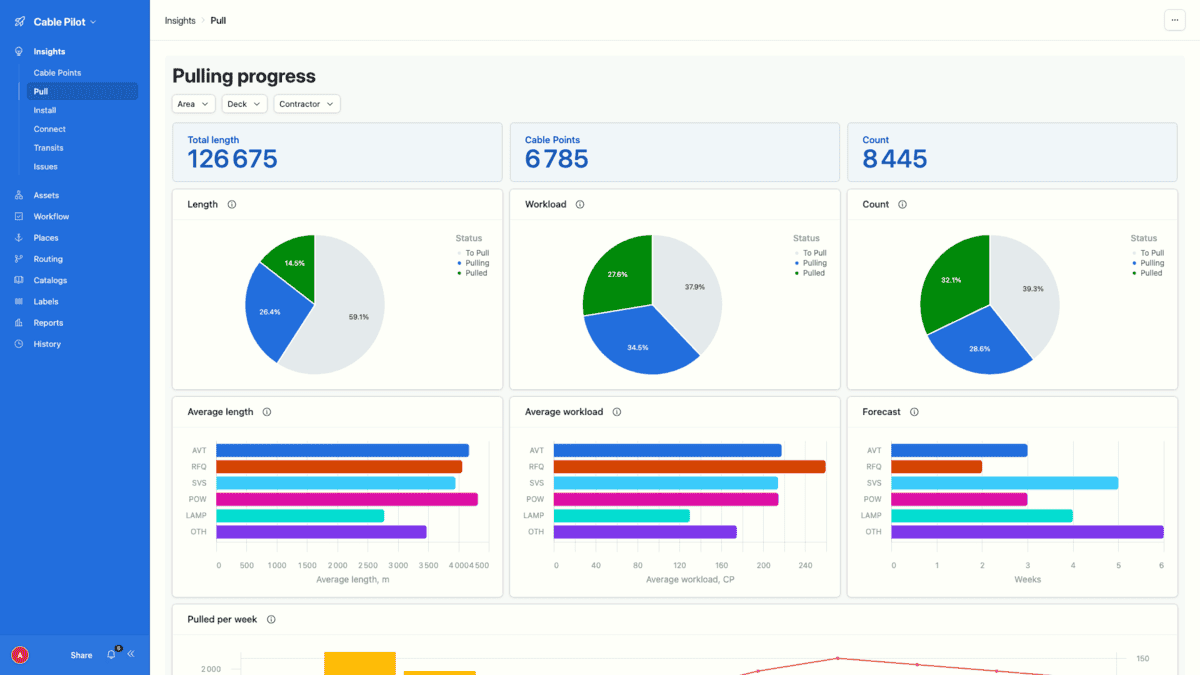Open the Area filter dropdown

[193, 104]
